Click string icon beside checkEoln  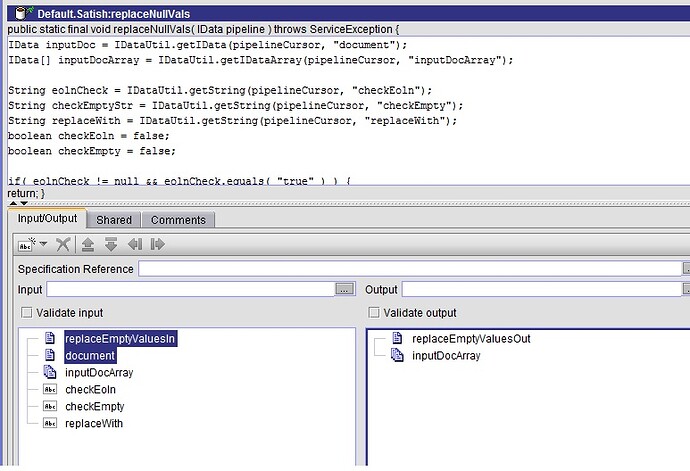tap(50, 389)
